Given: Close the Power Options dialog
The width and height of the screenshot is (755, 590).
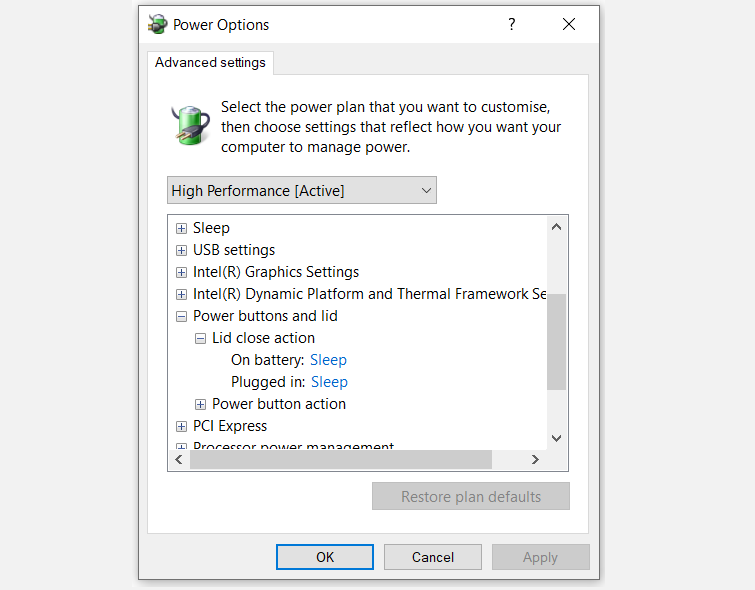Looking at the screenshot, I should [569, 24].
